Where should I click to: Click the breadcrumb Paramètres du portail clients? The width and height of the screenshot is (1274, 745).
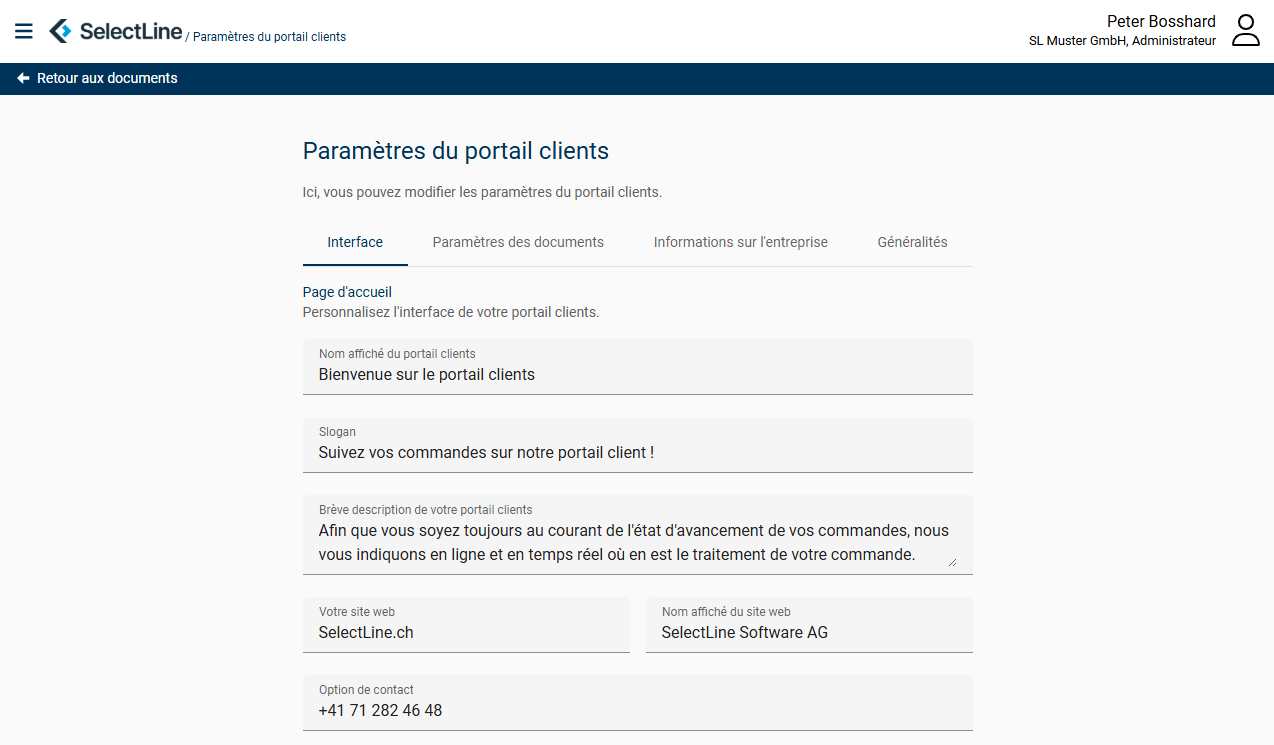pos(269,37)
